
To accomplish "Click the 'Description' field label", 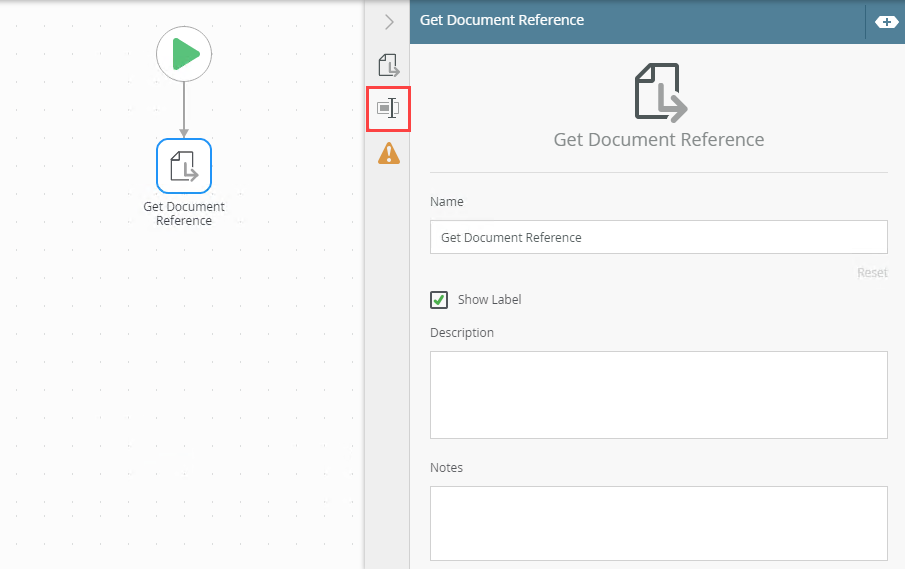I will [x=462, y=333].
